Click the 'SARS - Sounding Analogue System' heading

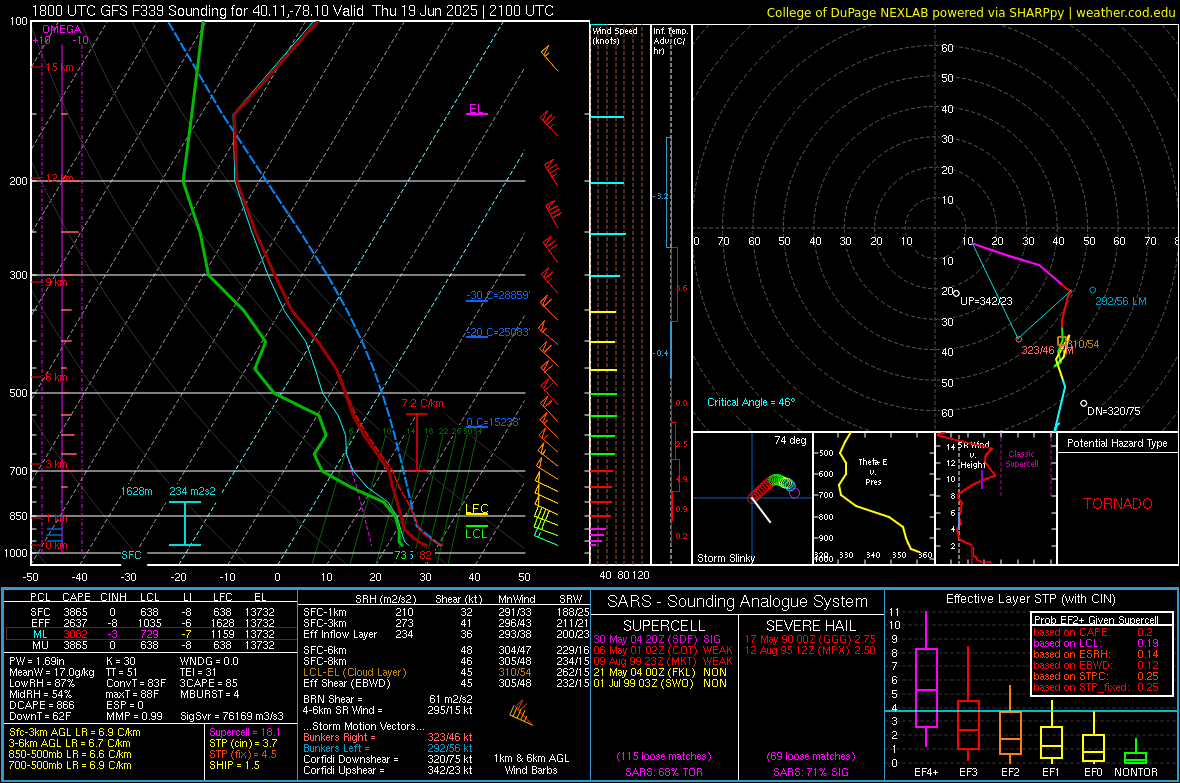738,602
